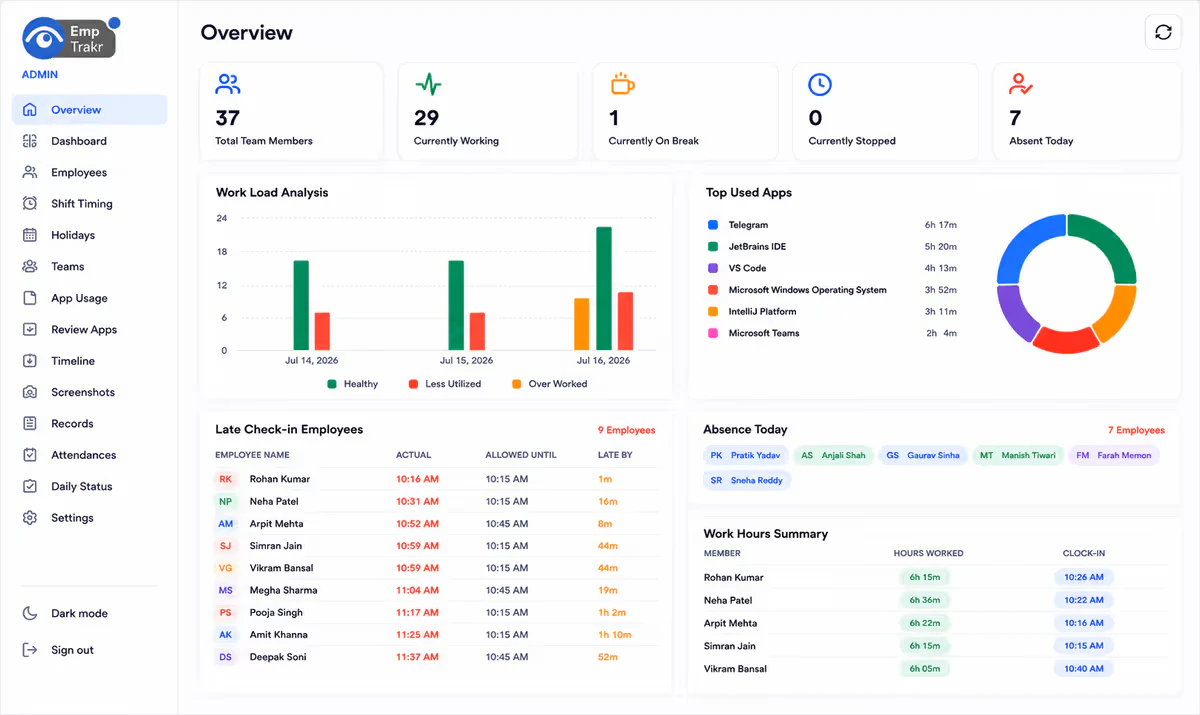Click the 11:37 AM actual time
This screenshot has width=1200, height=715.
pos(417,657)
